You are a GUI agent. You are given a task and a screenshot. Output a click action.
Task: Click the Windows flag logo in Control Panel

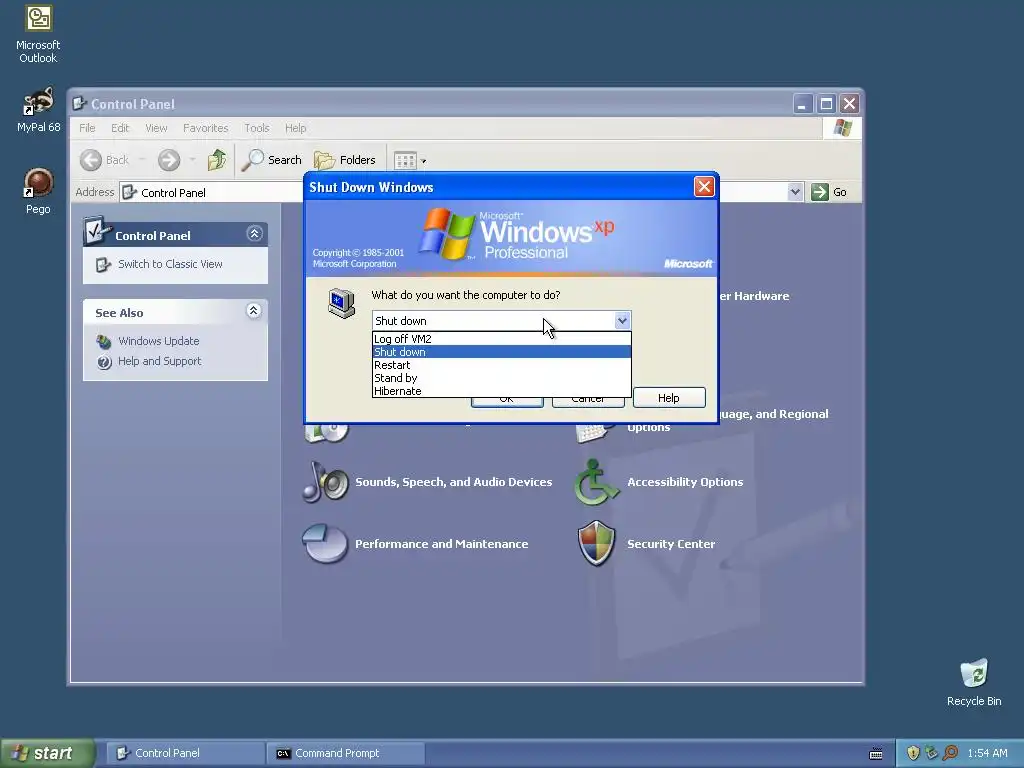pos(842,128)
